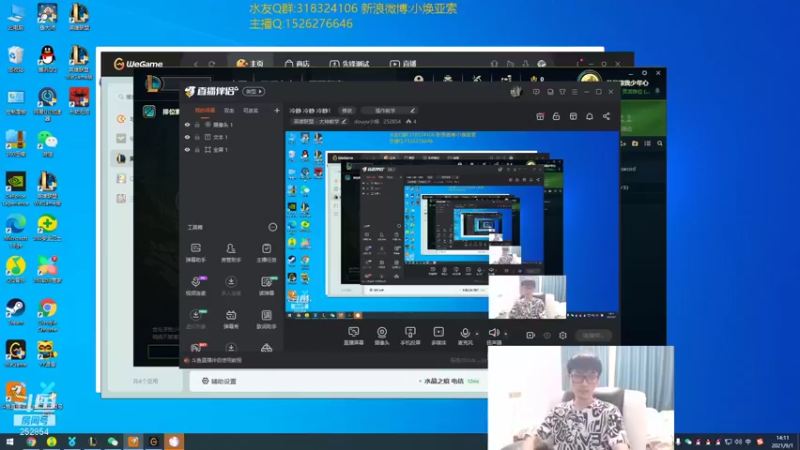
Task: Open the hamburger menu in 直播伴侣 title bar
Action: pyautogui.click(x=574, y=92)
